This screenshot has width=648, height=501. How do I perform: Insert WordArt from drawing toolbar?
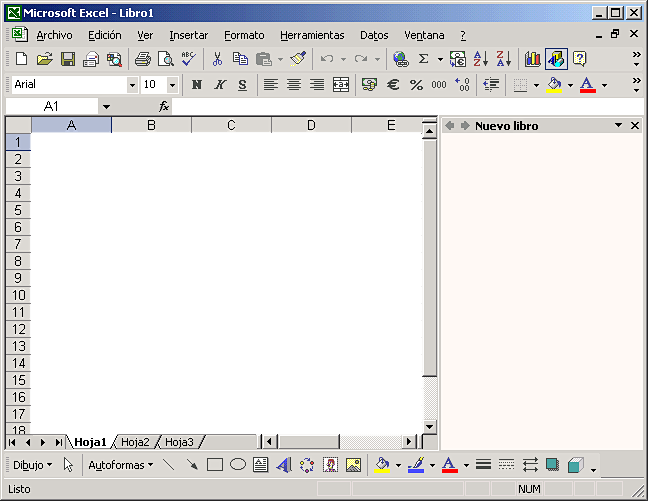(283, 465)
